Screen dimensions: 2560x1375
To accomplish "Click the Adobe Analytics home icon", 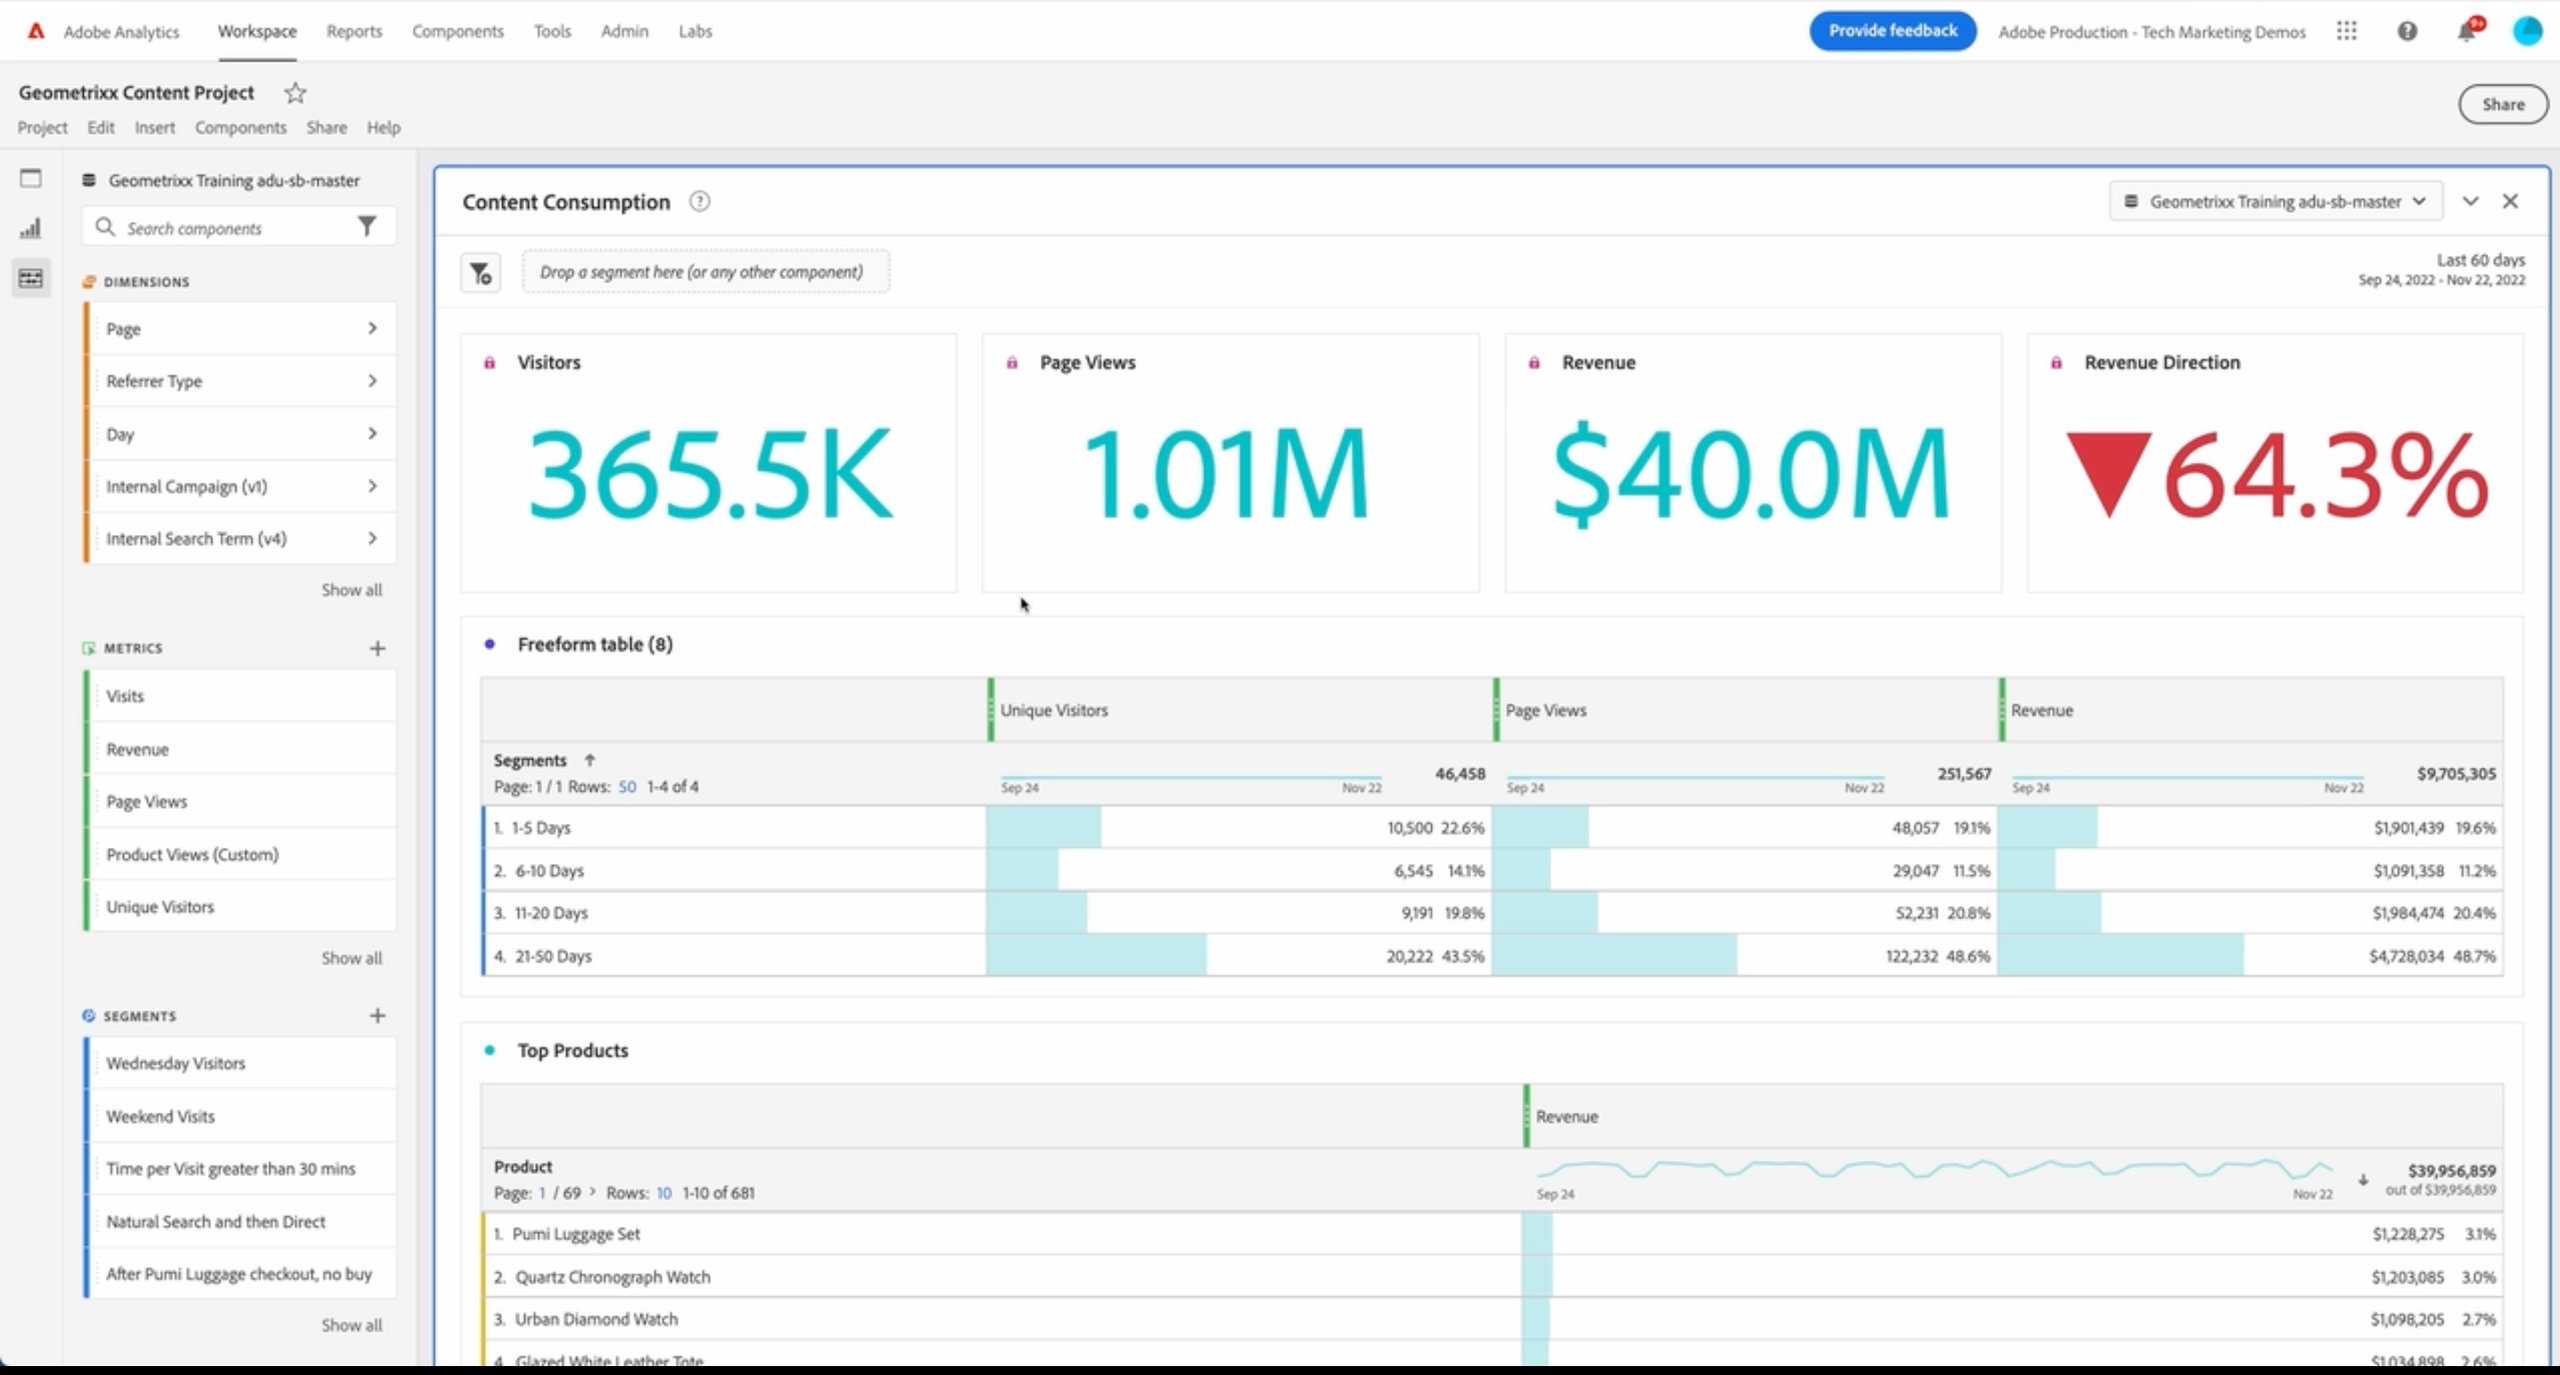I will pyautogui.click(x=29, y=30).
